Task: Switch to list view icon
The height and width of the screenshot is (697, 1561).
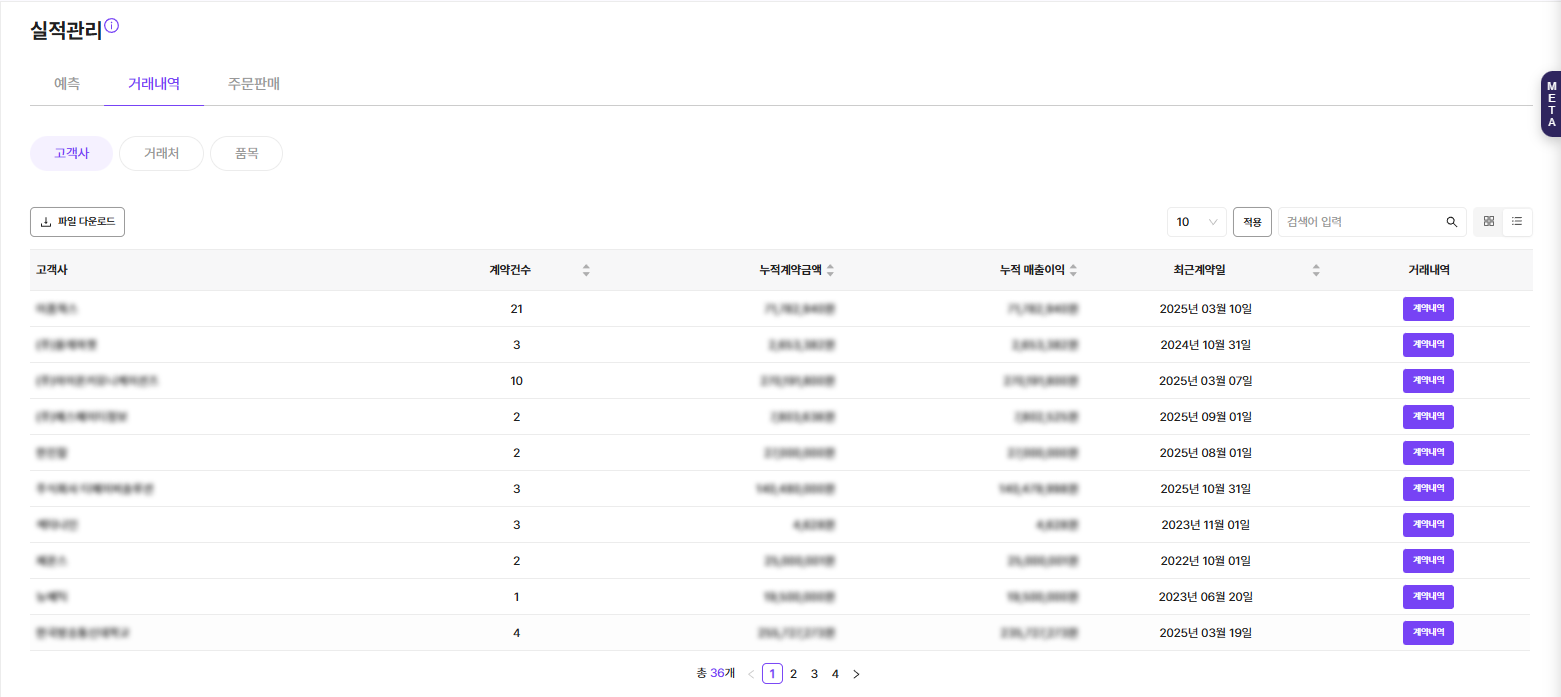Action: (1517, 221)
